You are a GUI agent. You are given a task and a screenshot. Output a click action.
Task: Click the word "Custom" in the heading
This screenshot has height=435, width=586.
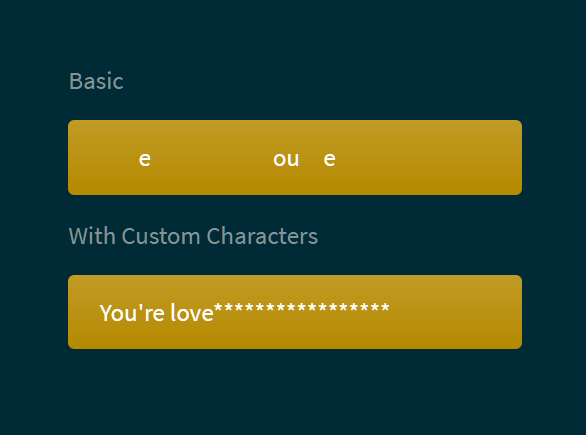(x=161, y=236)
